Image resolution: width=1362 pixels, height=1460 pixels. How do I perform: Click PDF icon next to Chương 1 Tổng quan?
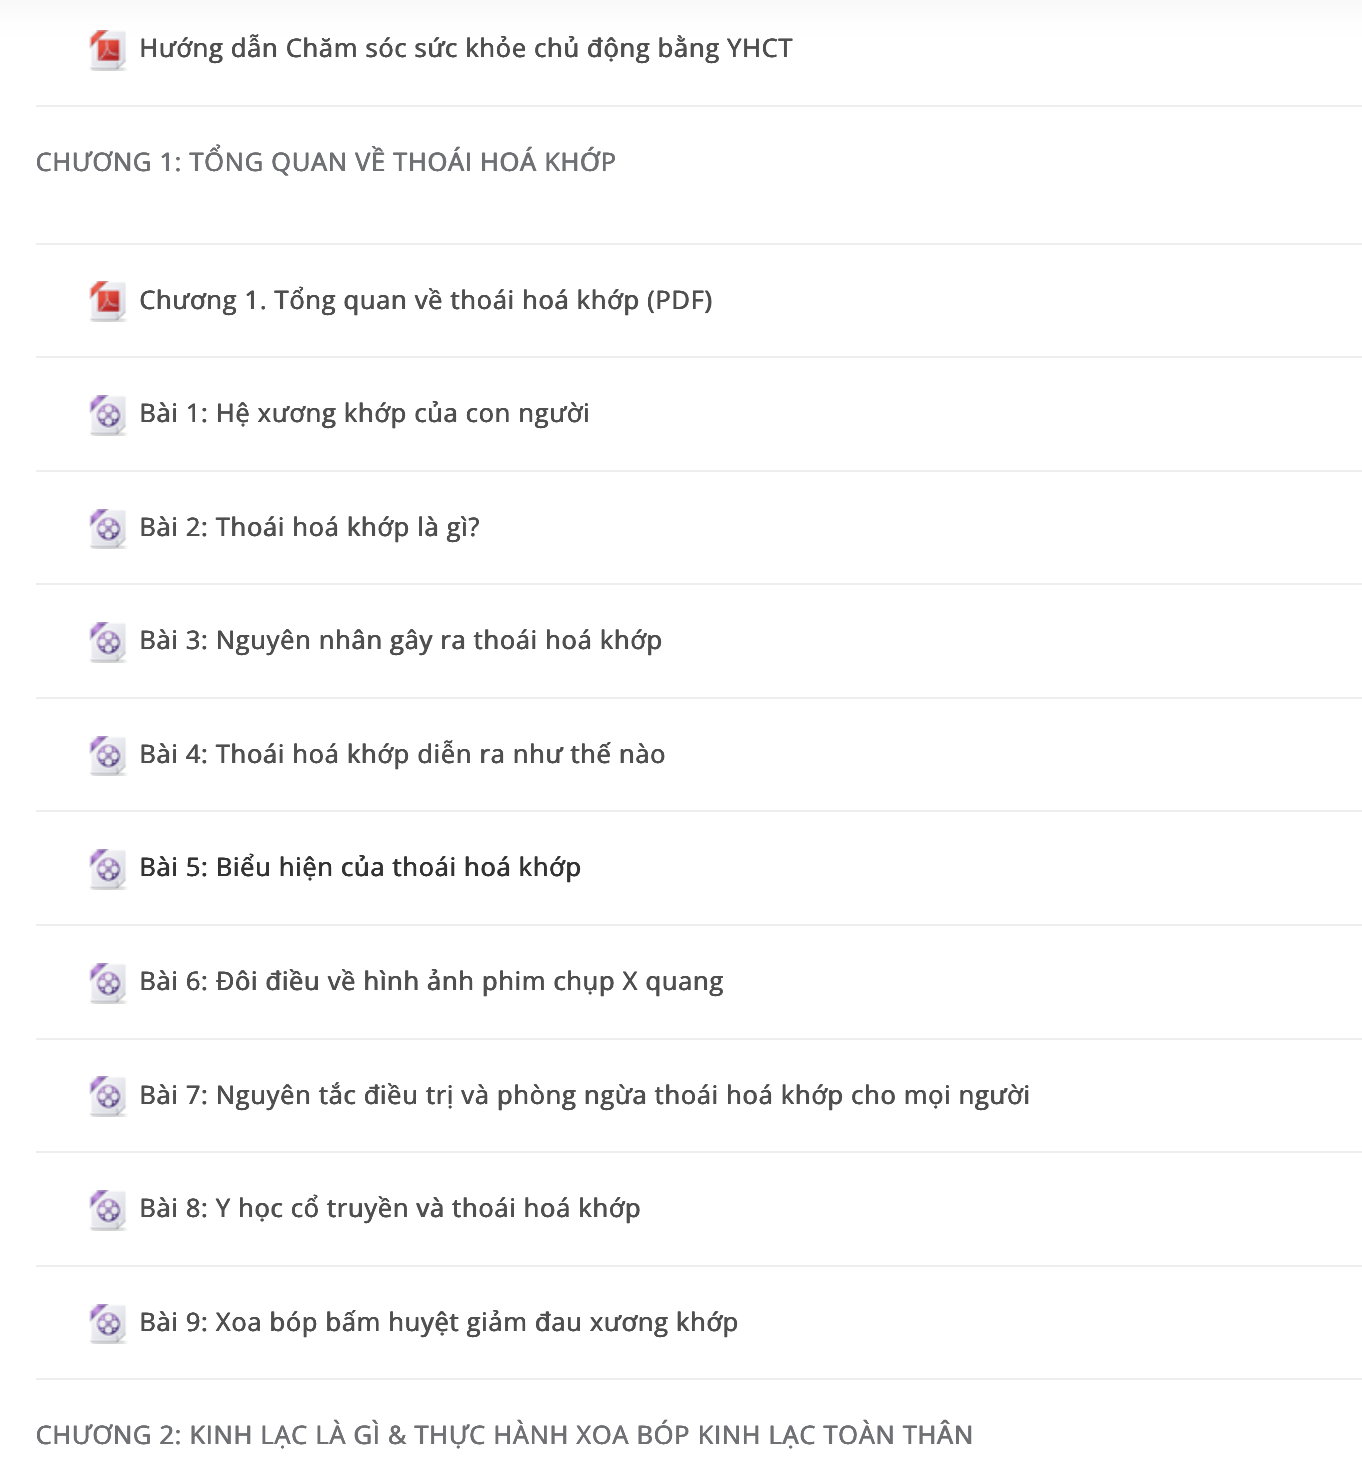[x=107, y=301]
